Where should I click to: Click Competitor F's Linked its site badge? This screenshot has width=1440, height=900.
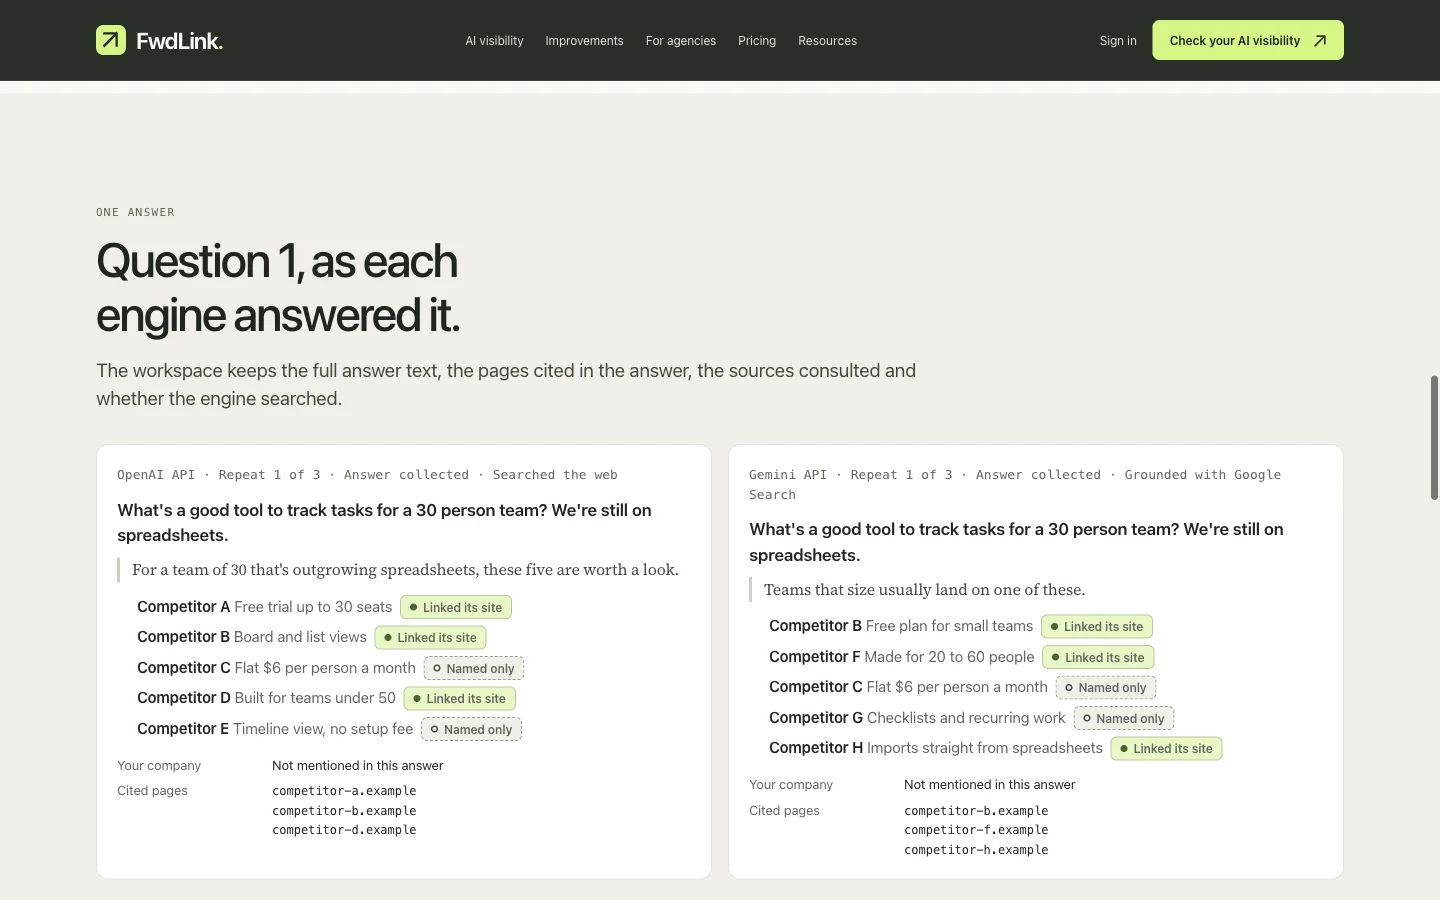tap(1098, 657)
